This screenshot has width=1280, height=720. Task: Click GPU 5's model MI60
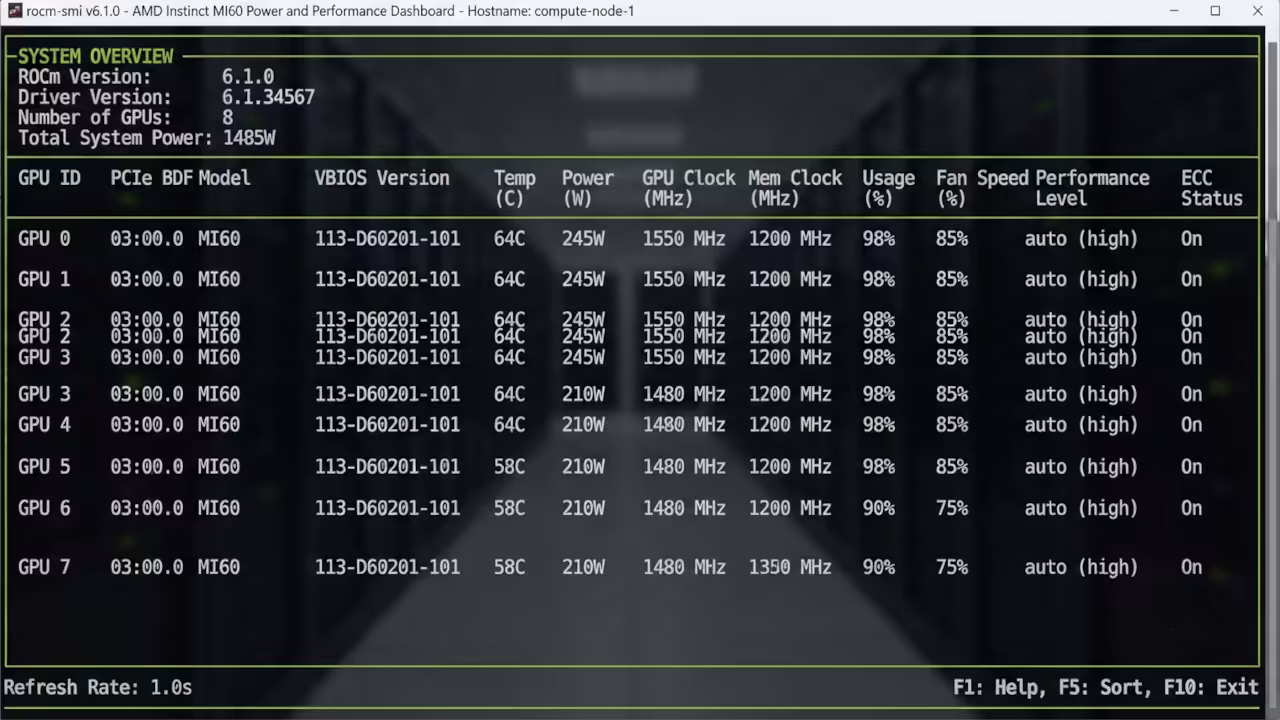tap(219, 467)
